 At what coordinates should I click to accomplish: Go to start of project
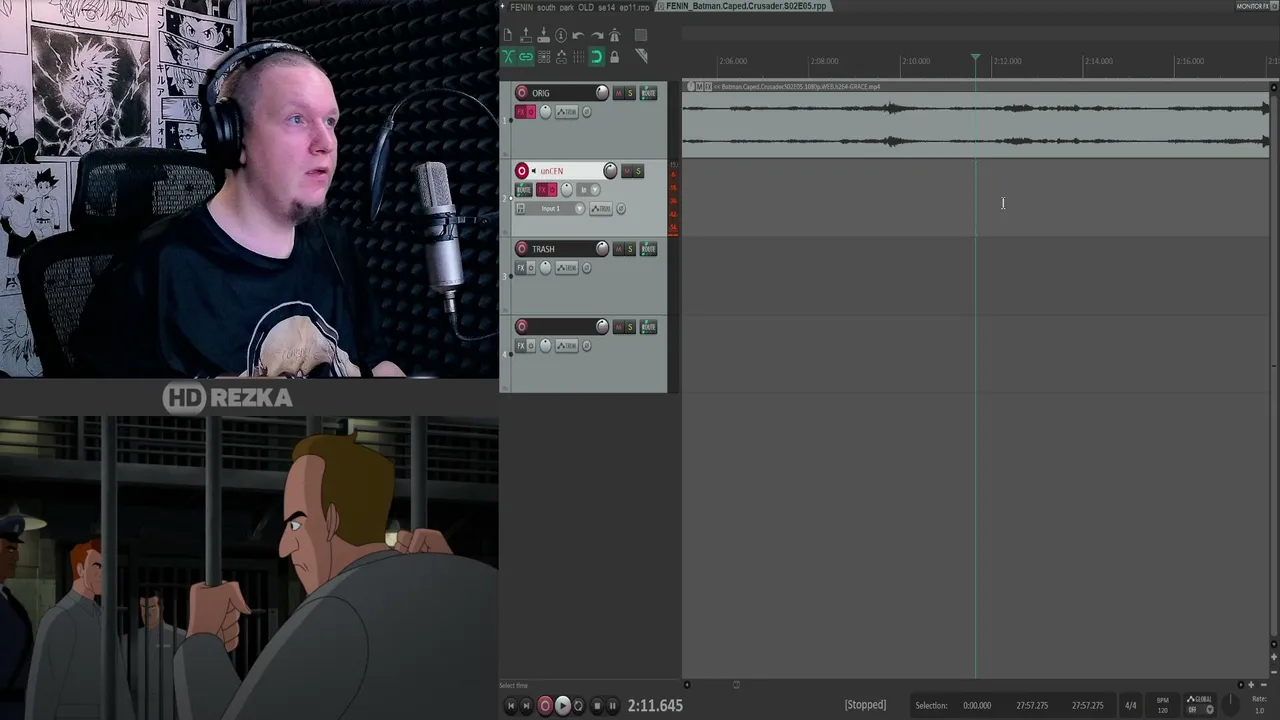coord(510,706)
